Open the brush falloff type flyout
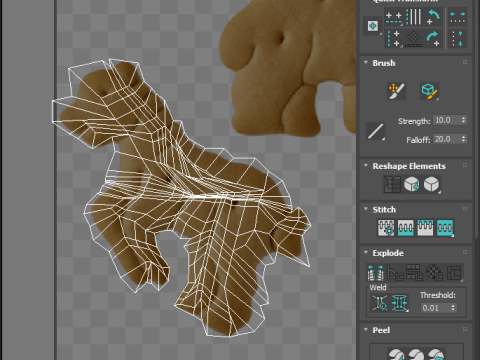This screenshot has height=360, width=480. pos(375,131)
